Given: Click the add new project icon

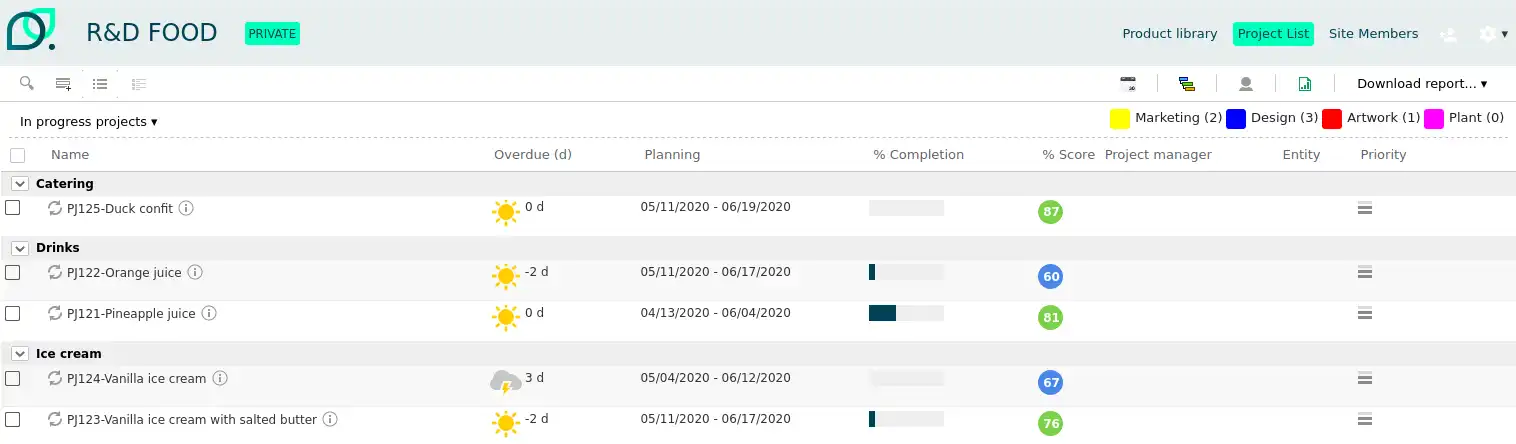Looking at the screenshot, I should (63, 84).
